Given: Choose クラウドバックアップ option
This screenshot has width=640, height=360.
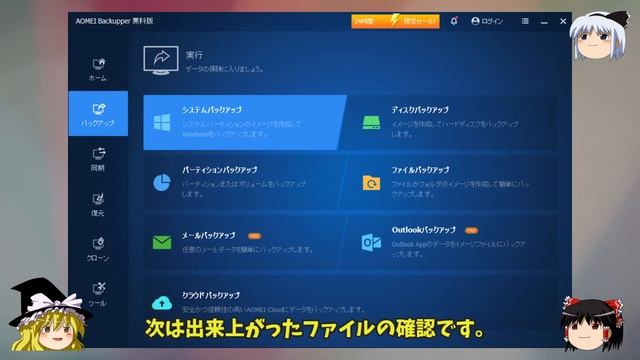Looking at the screenshot, I should tap(350, 302).
